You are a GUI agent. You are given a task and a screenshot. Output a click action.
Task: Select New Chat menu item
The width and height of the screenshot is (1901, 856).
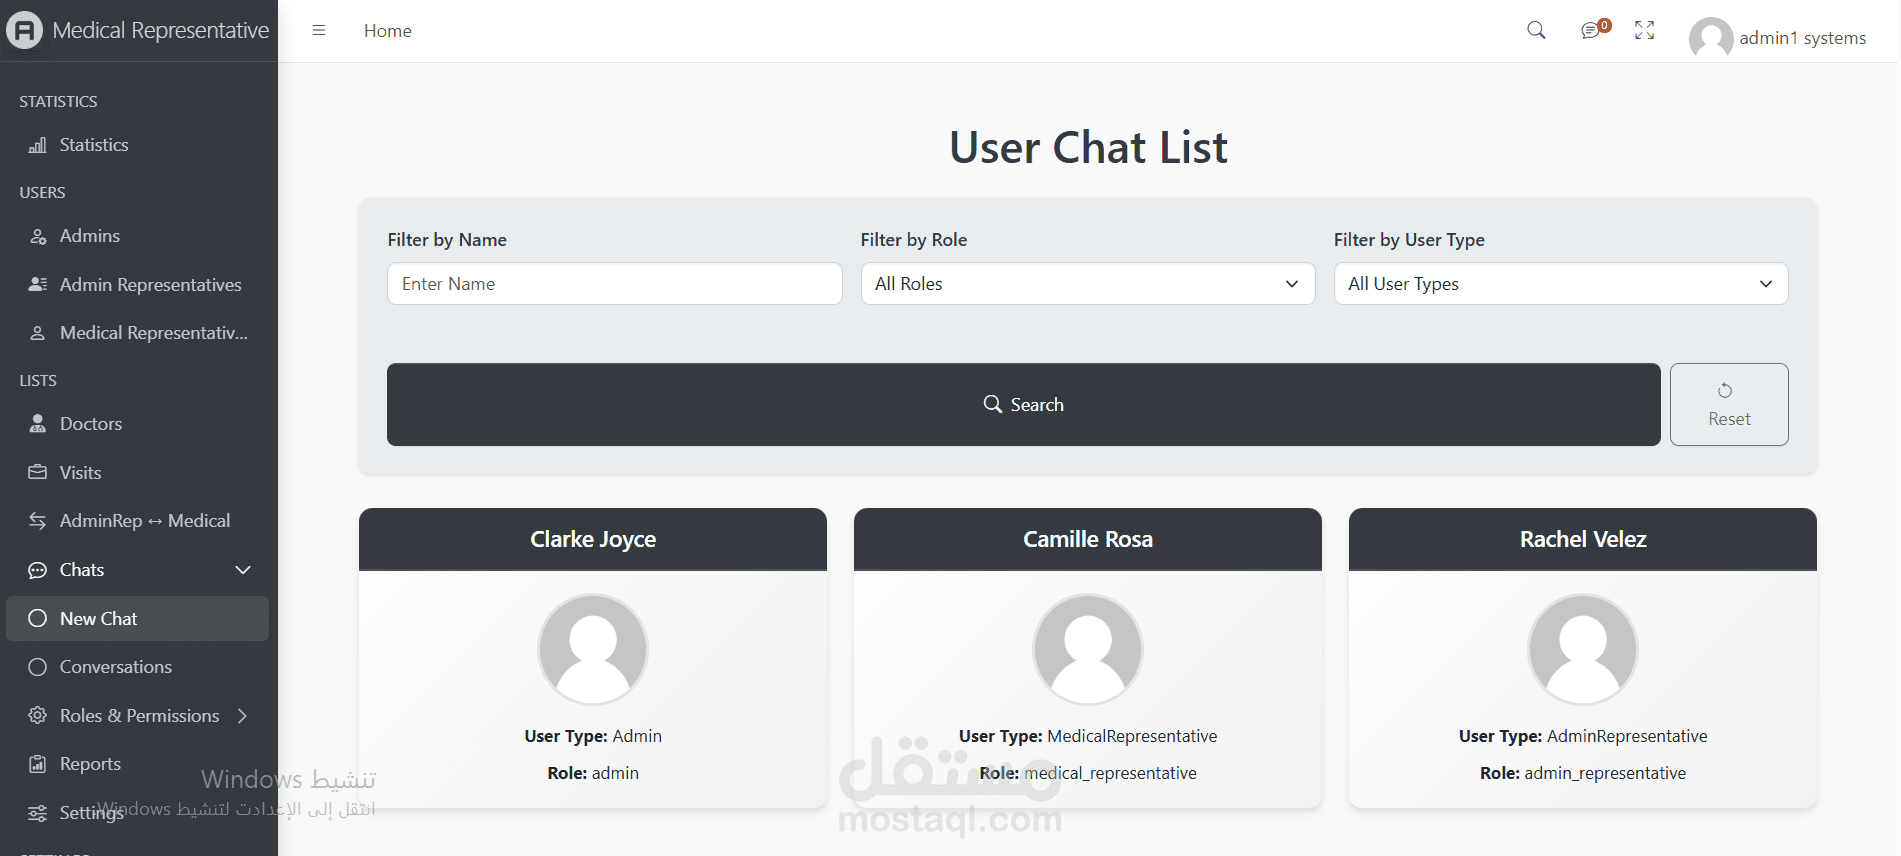tap(98, 619)
